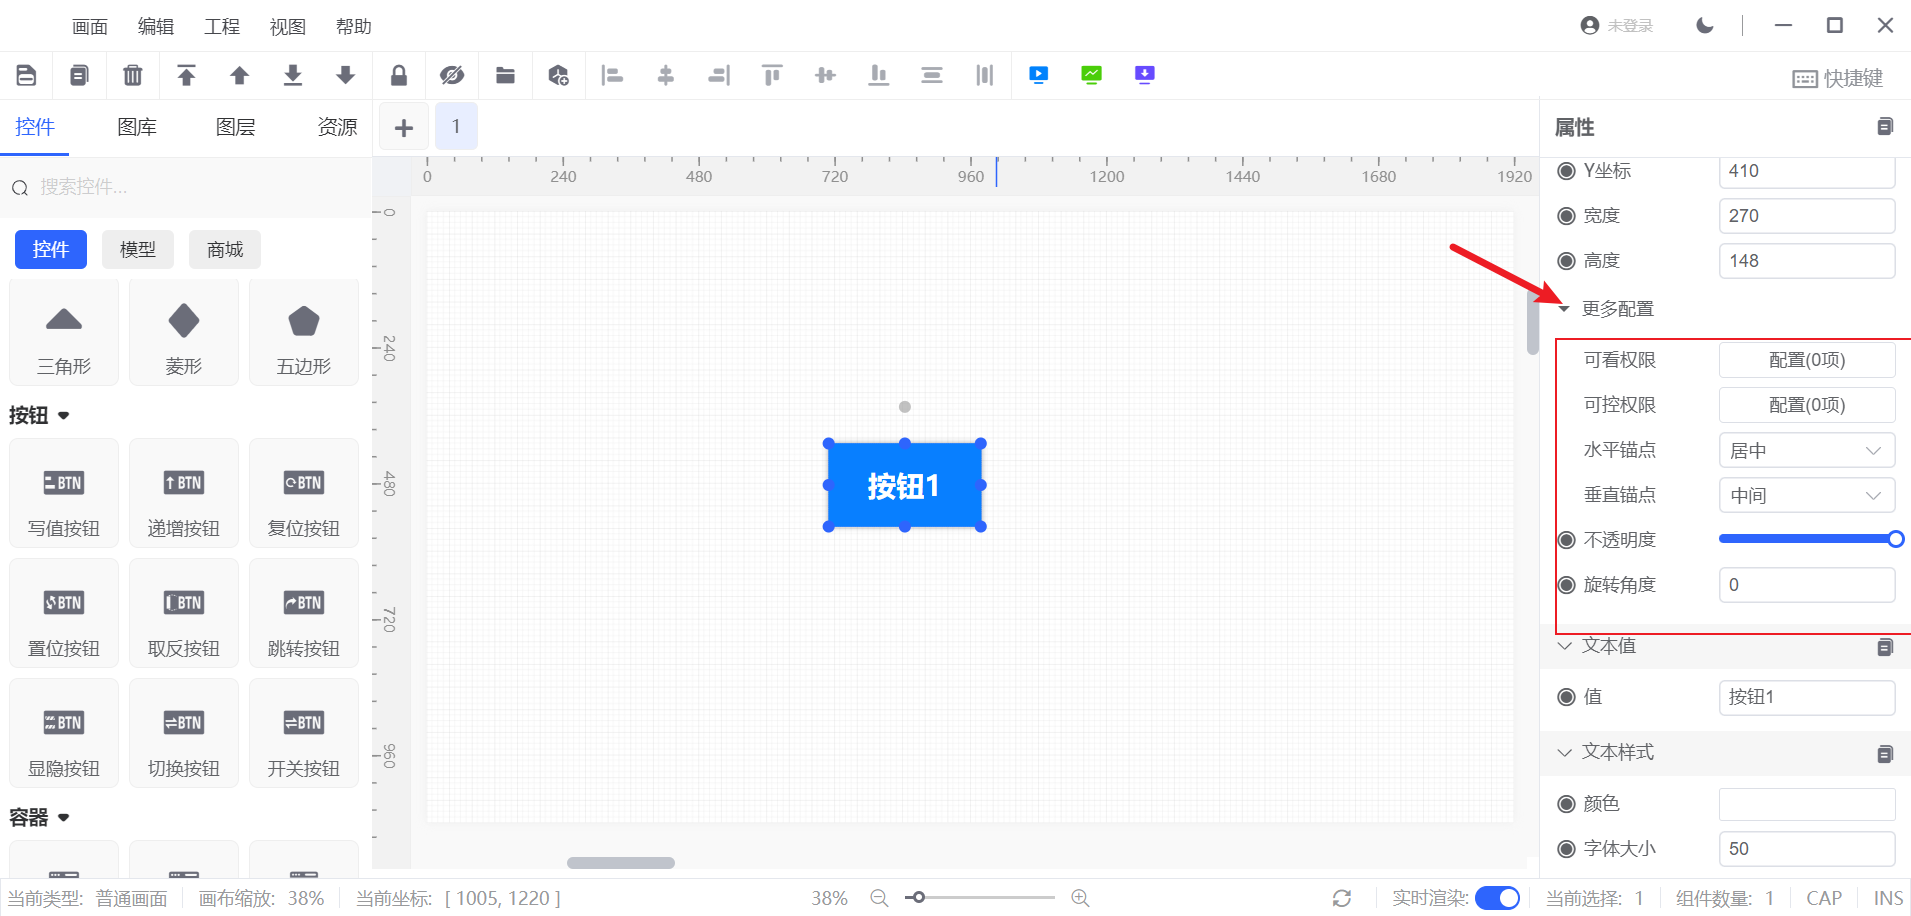Click the 商城 button
Image resolution: width=1911 pixels, height=916 pixels.
(x=225, y=250)
